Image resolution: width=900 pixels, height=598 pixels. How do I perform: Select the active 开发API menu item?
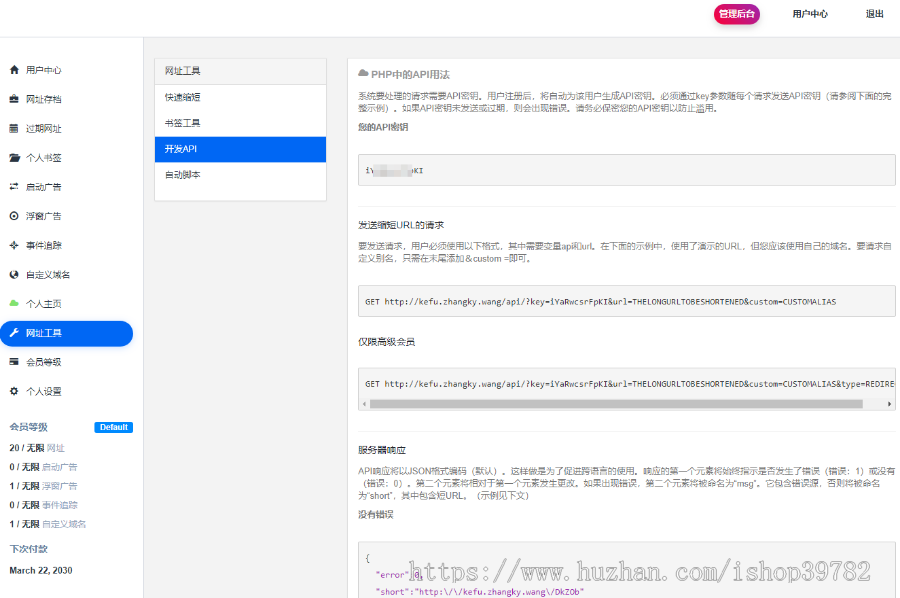click(x=240, y=149)
